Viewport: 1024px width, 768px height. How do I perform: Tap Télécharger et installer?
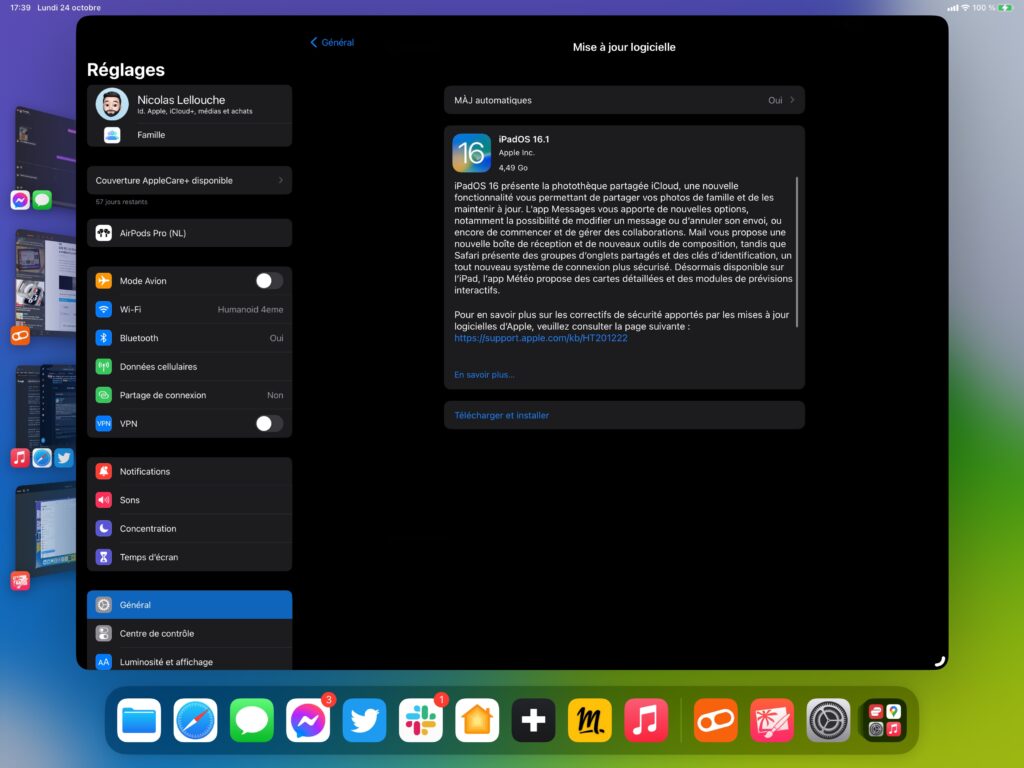(502, 415)
